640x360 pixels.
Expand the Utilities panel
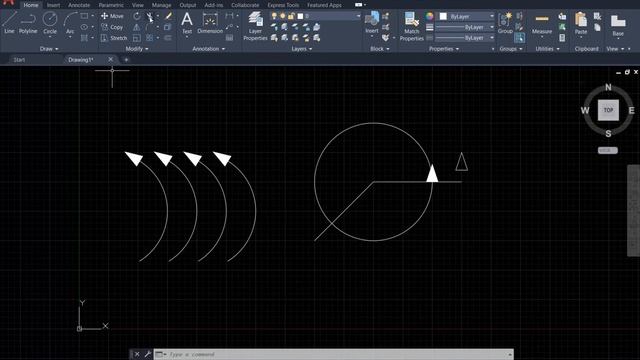pos(547,49)
